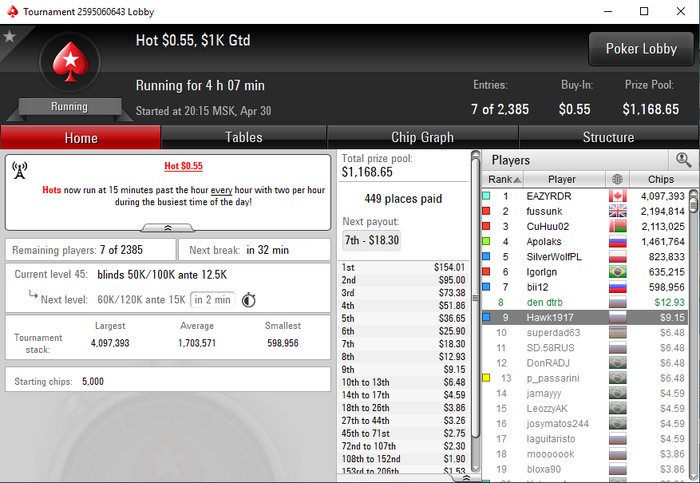Image resolution: width=700 pixels, height=483 pixels.
Task: Click the clock icon beside next level
Action: [249, 300]
